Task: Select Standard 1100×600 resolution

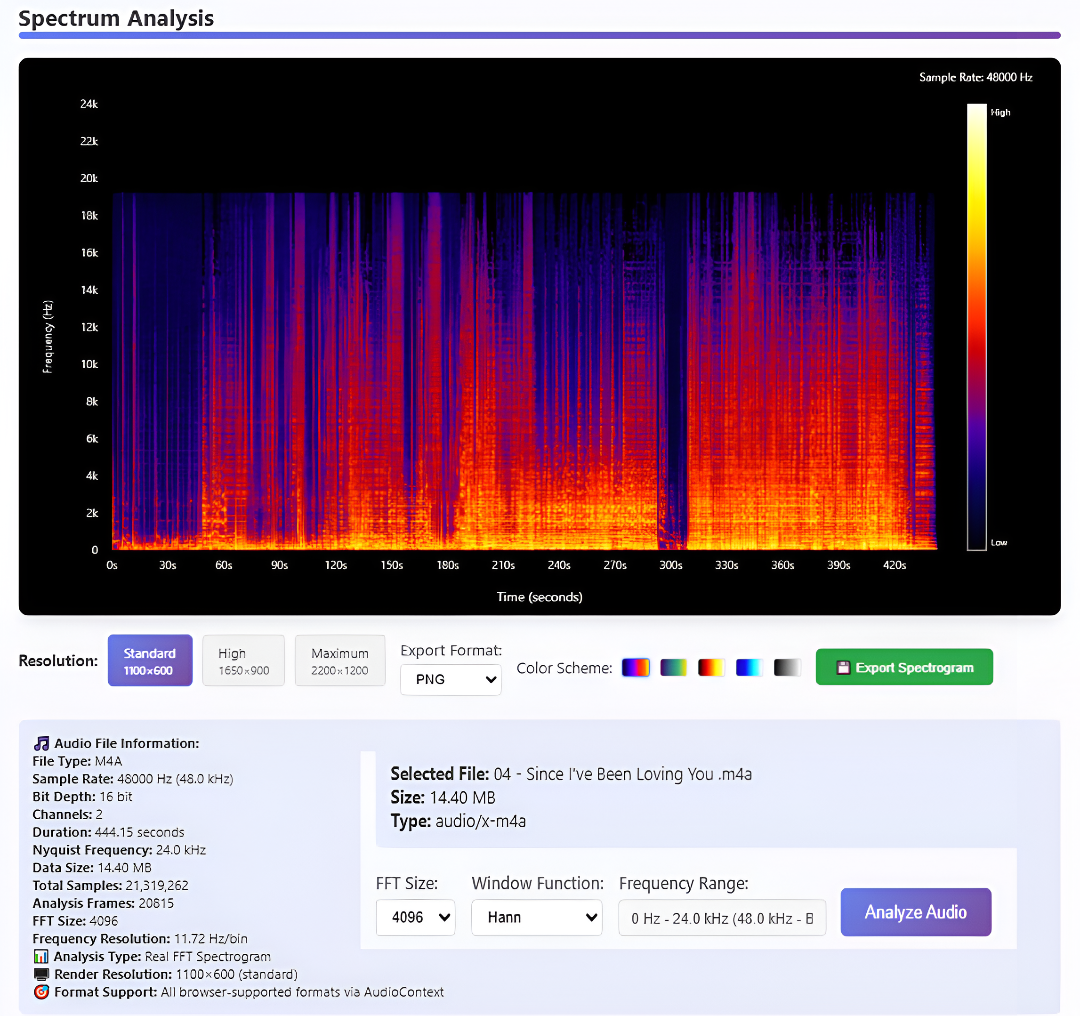Action: click(x=150, y=661)
